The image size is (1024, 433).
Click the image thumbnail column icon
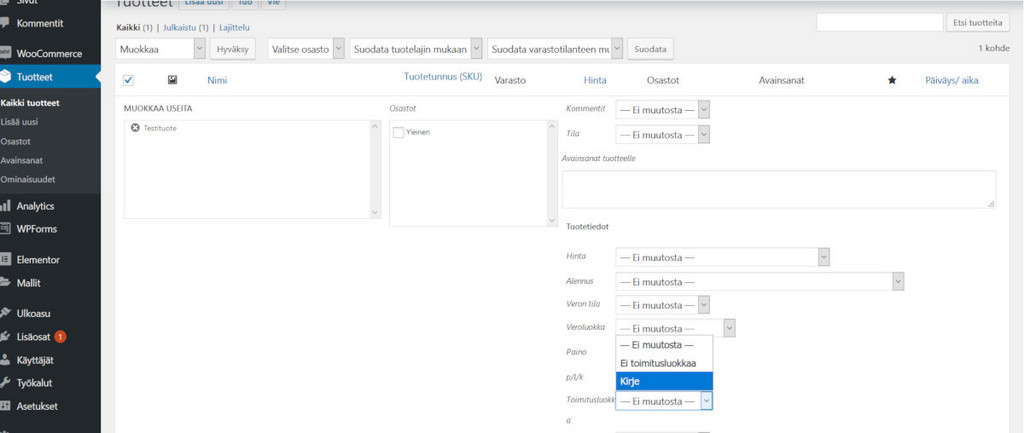[172, 80]
